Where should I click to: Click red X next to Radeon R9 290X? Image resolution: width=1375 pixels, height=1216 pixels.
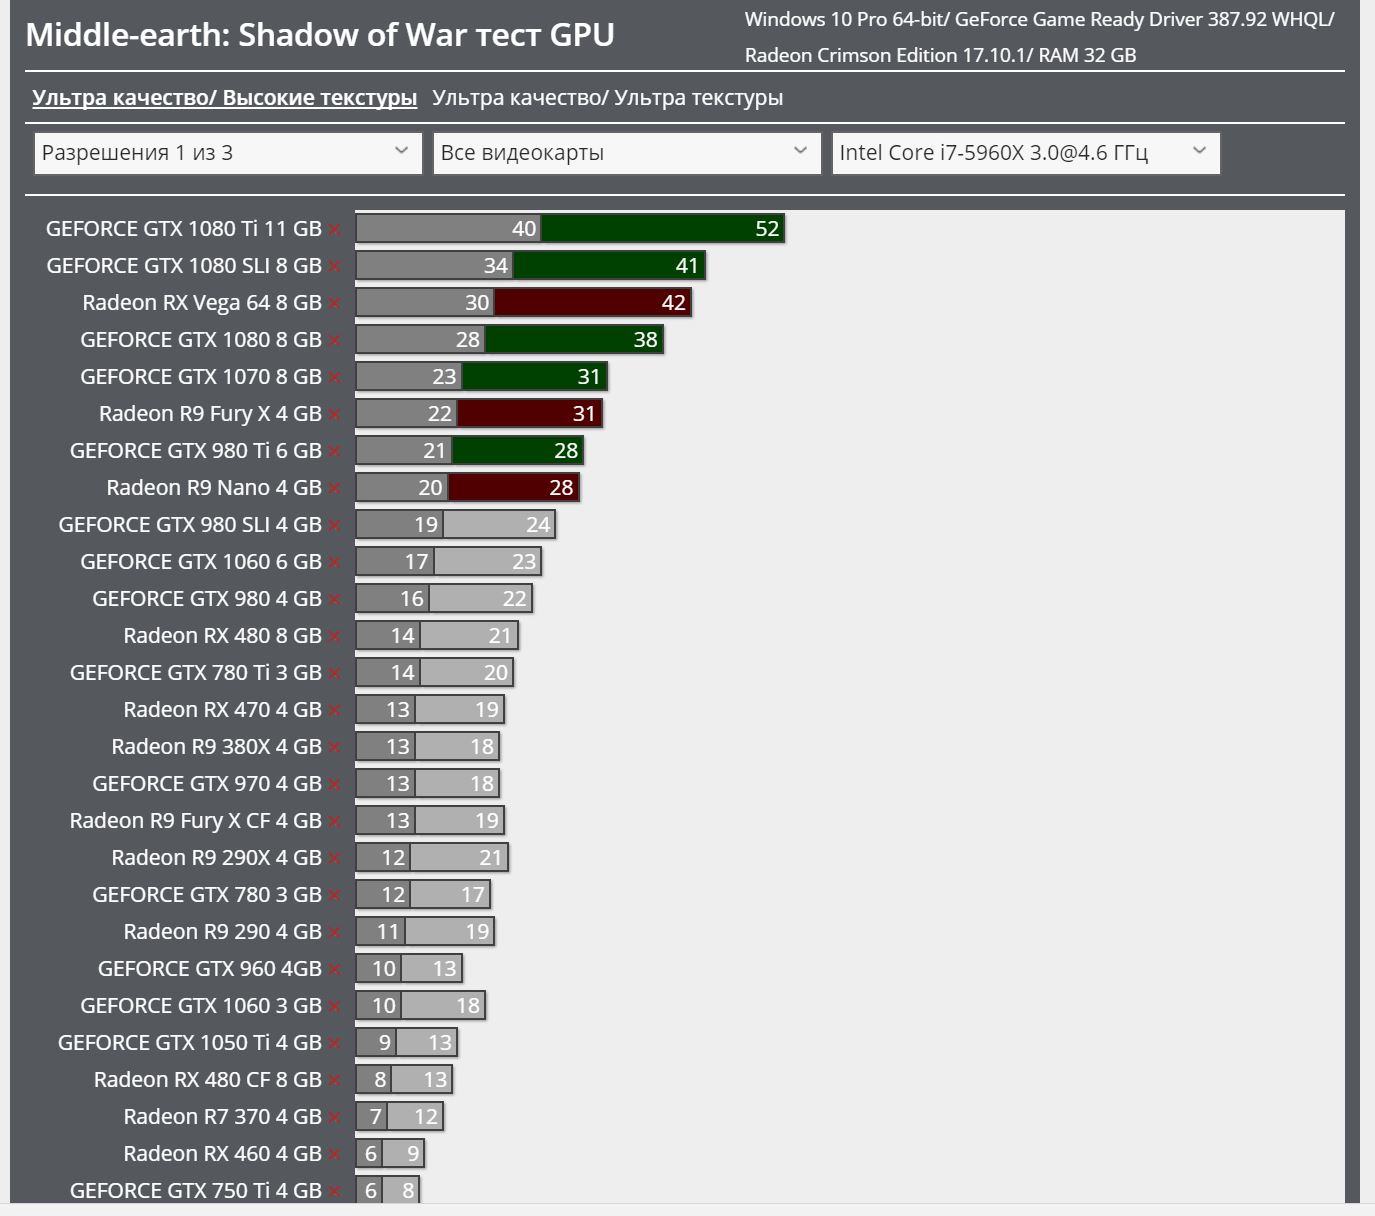click(334, 859)
